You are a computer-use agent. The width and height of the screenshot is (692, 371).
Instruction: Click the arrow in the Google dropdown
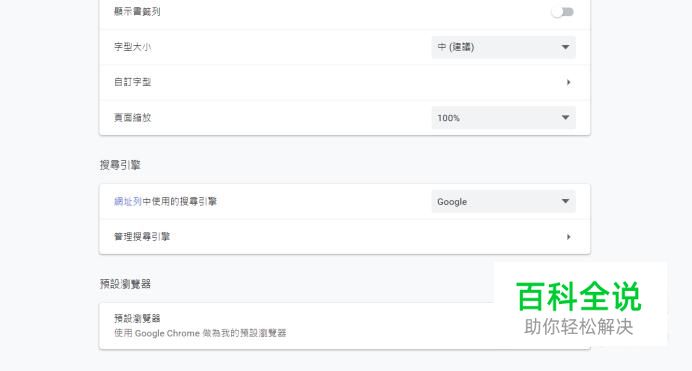point(565,202)
